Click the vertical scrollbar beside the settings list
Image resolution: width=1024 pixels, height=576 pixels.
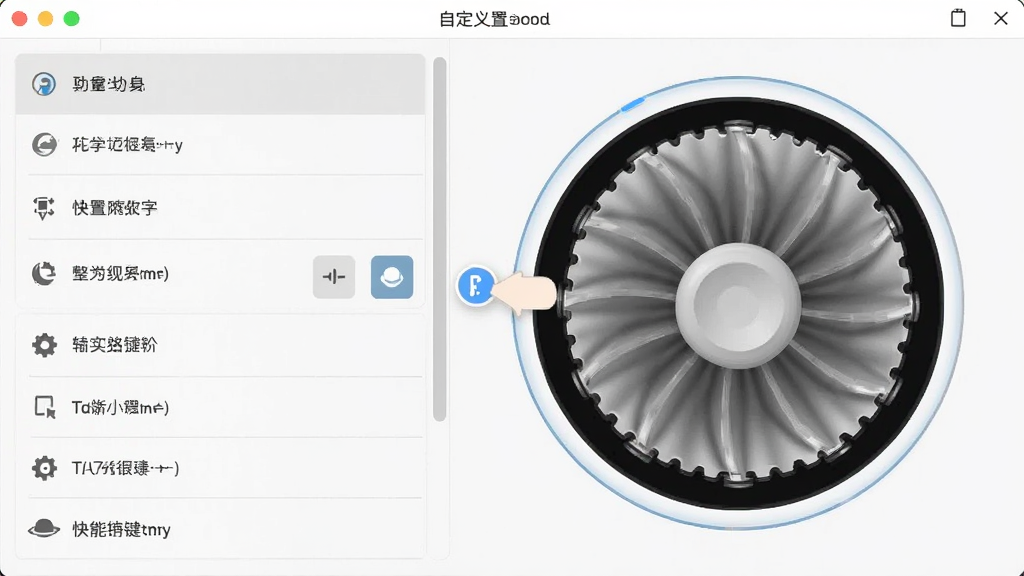tap(440, 240)
